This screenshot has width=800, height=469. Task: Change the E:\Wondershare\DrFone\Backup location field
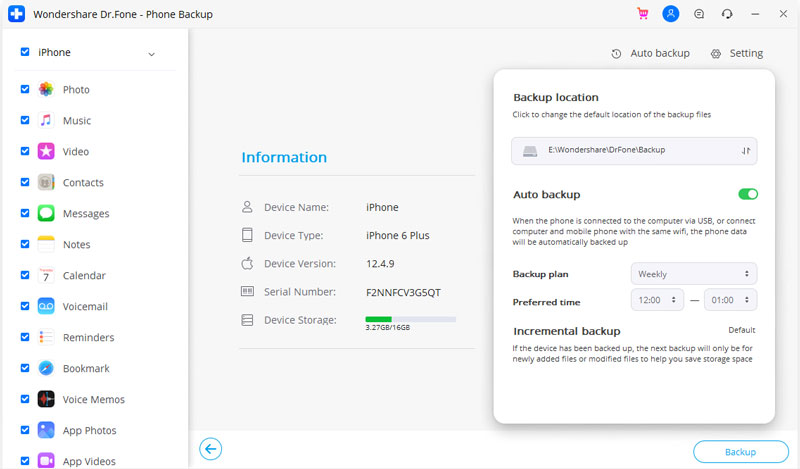pos(634,151)
